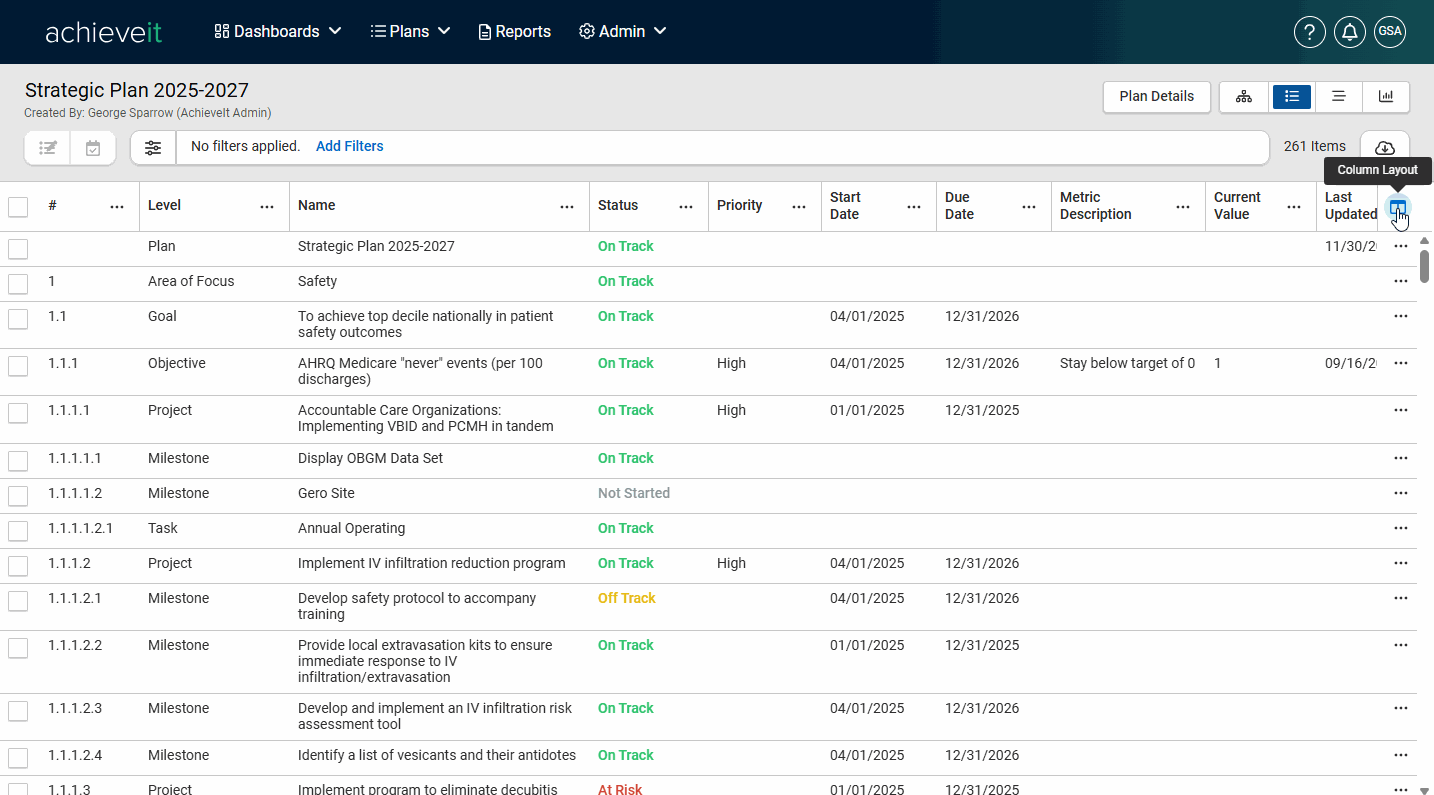Click the At Risk status text
1434x795 pixels.
coord(620,789)
